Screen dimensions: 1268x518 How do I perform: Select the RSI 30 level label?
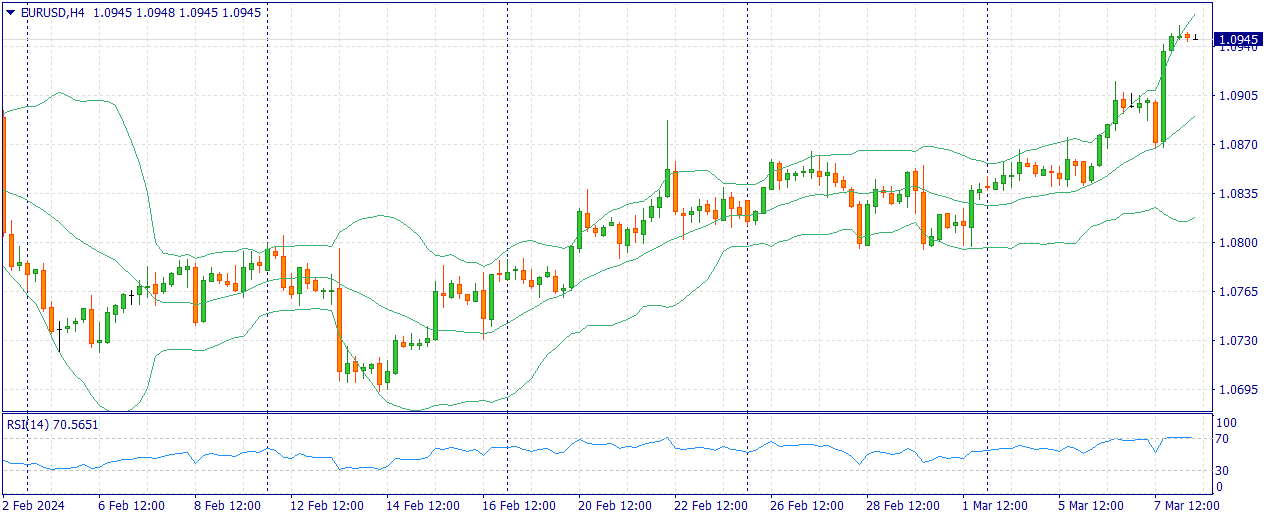click(x=1221, y=470)
